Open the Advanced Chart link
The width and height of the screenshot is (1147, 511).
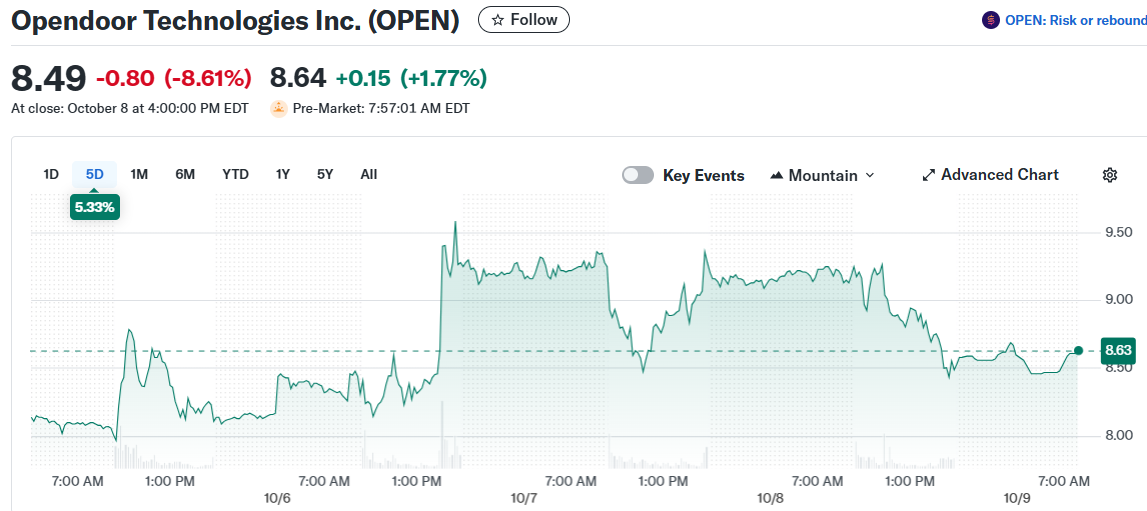coord(999,175)
